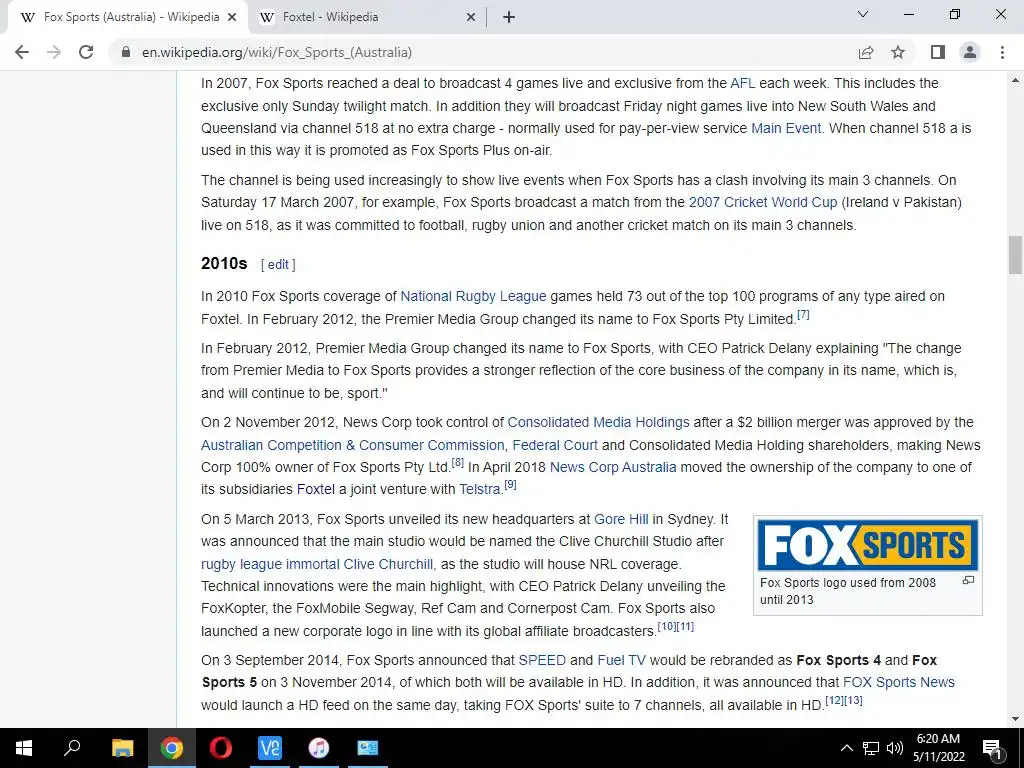
Task: Open News Corp Australia link
Action: (x=613, y=468)
